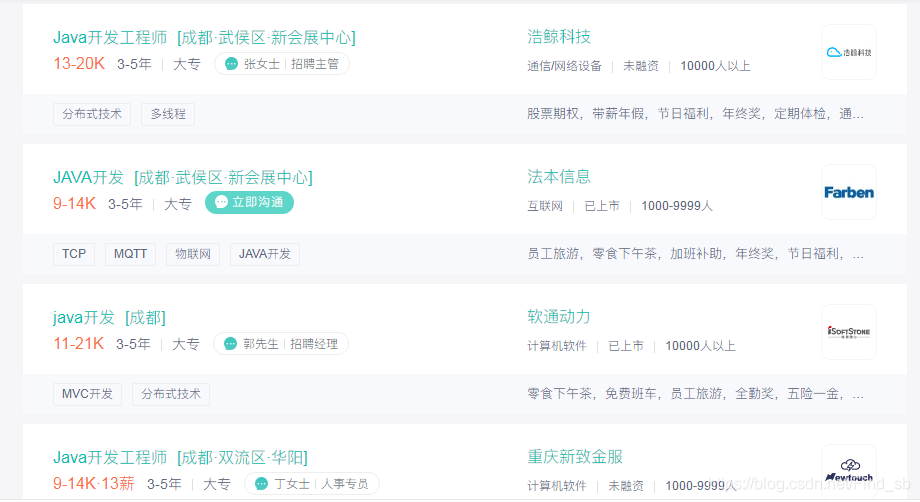Click the Newtouch company logo
The image size is (920, 502).
click(849, 468)
